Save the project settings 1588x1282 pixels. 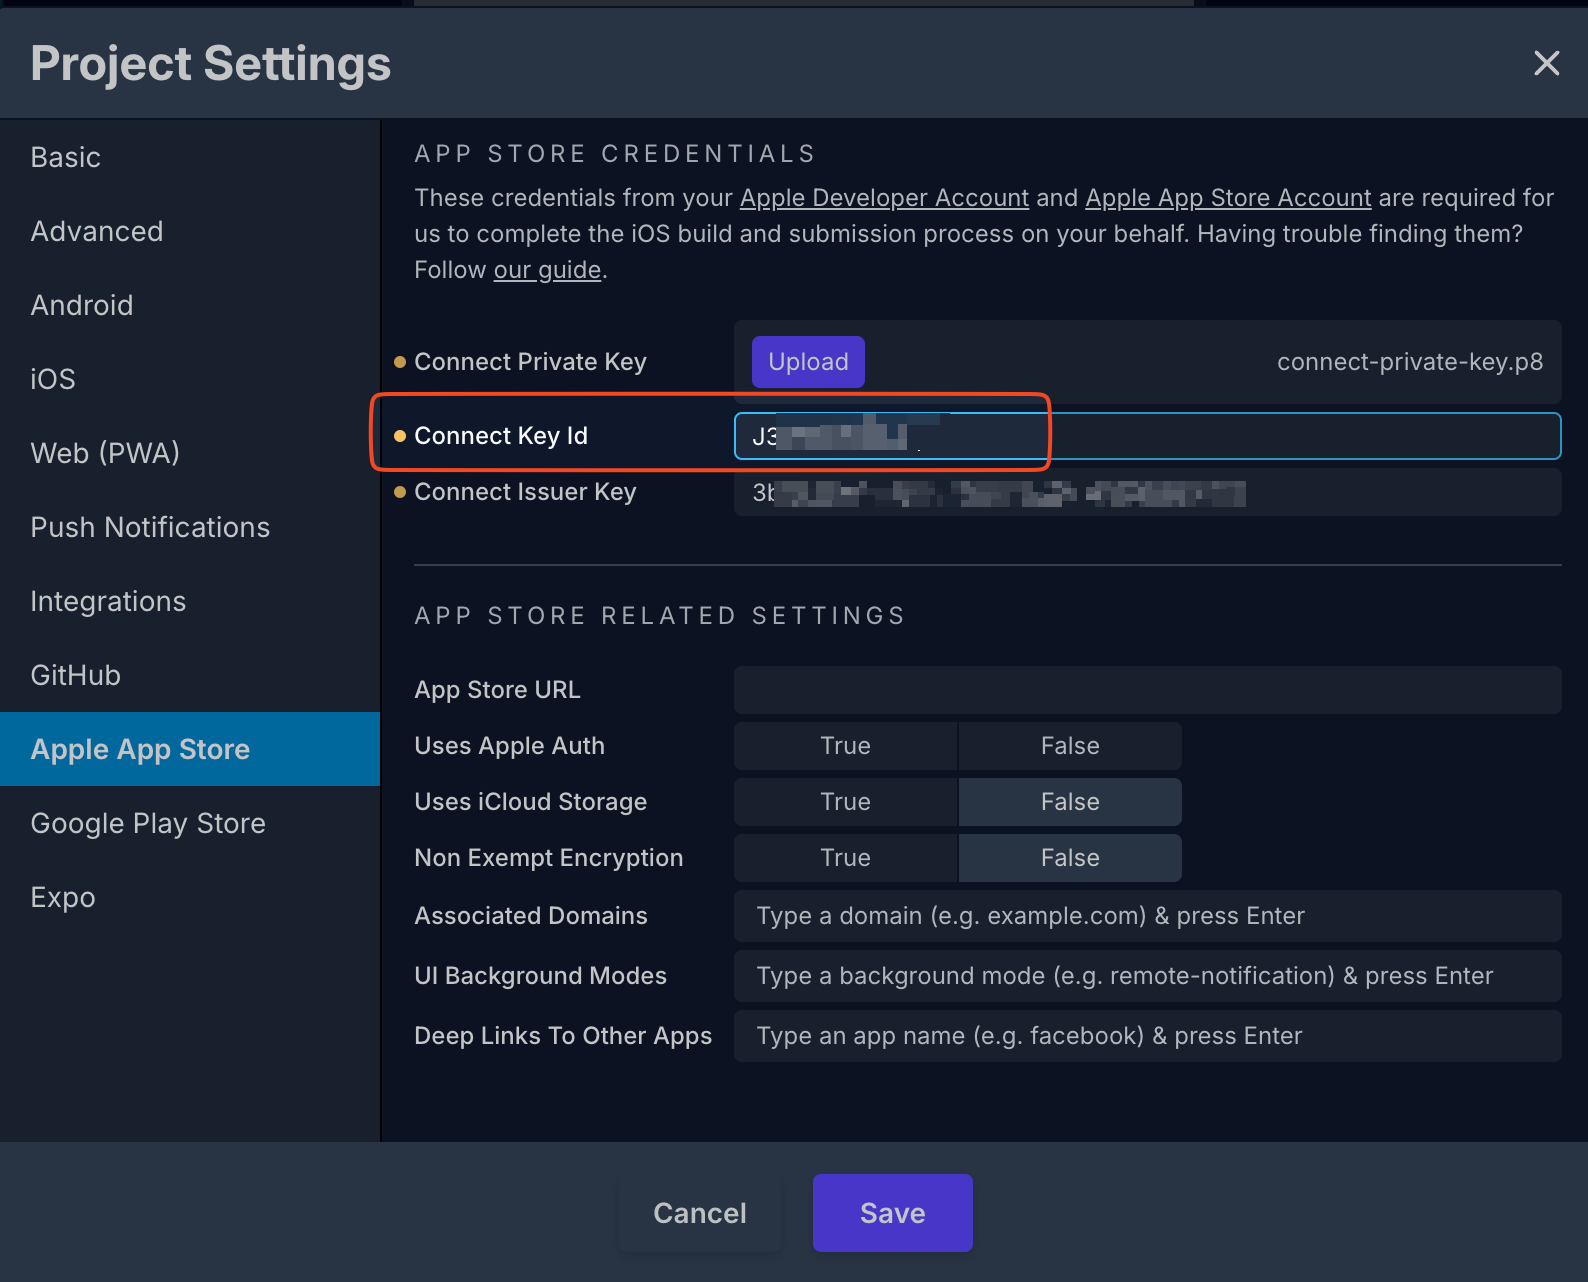point(892,1213)
